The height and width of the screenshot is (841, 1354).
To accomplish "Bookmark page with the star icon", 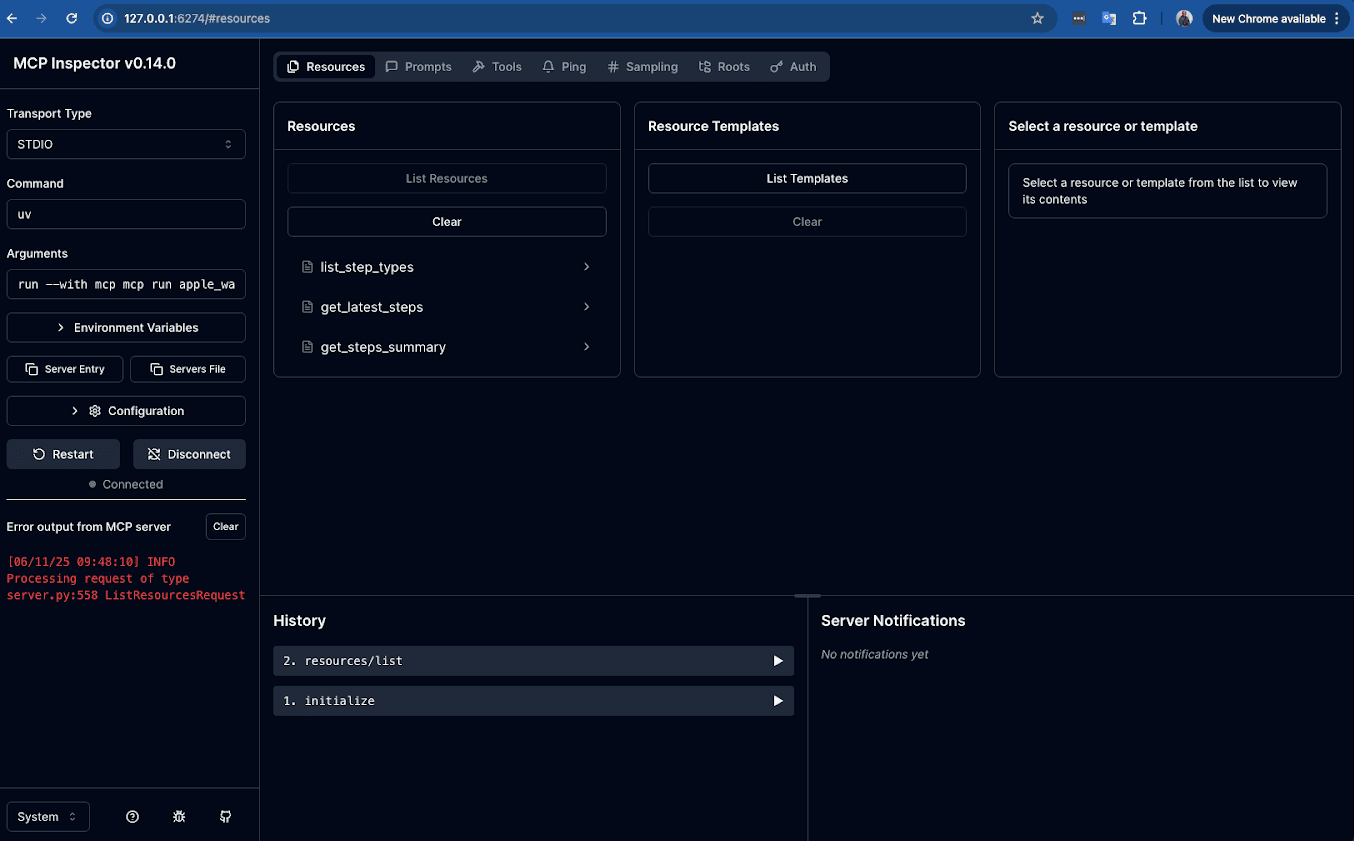I will pos(1037,18).
